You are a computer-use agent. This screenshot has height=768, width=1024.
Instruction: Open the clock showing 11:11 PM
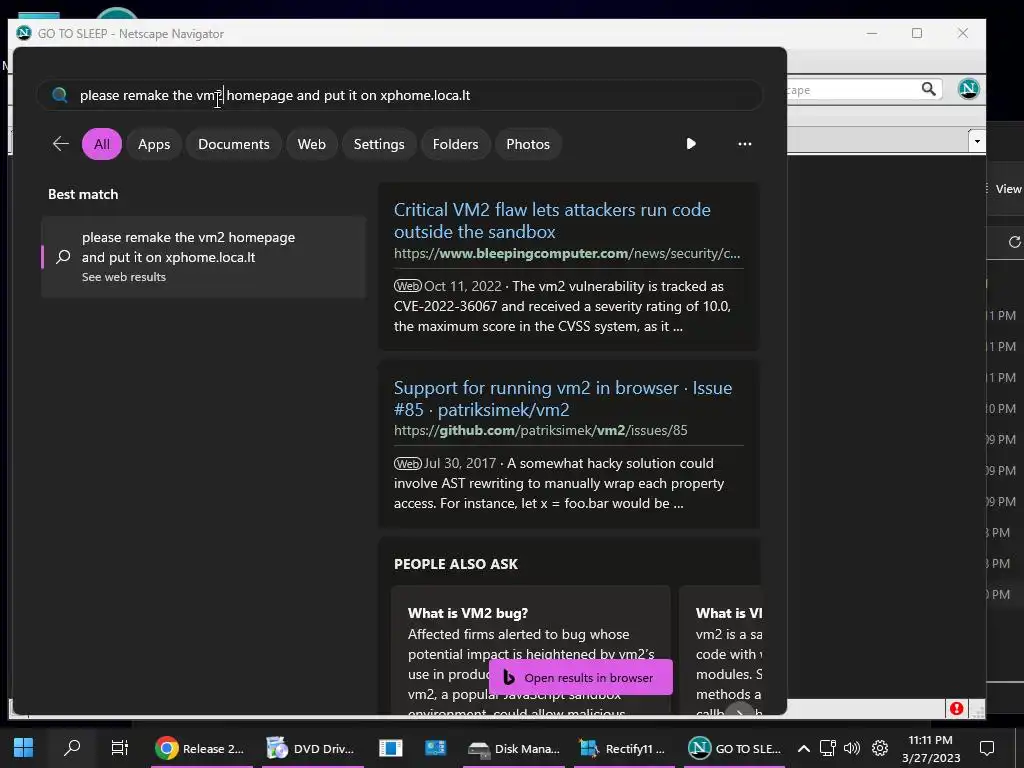[x=931, y=748]
